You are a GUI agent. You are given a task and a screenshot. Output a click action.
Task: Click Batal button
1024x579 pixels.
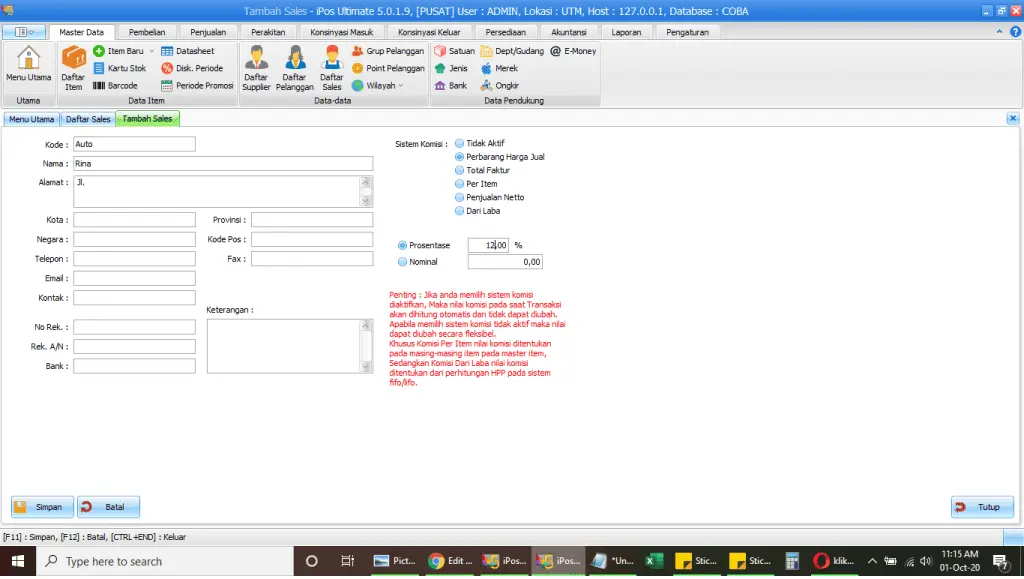(108, 507)
